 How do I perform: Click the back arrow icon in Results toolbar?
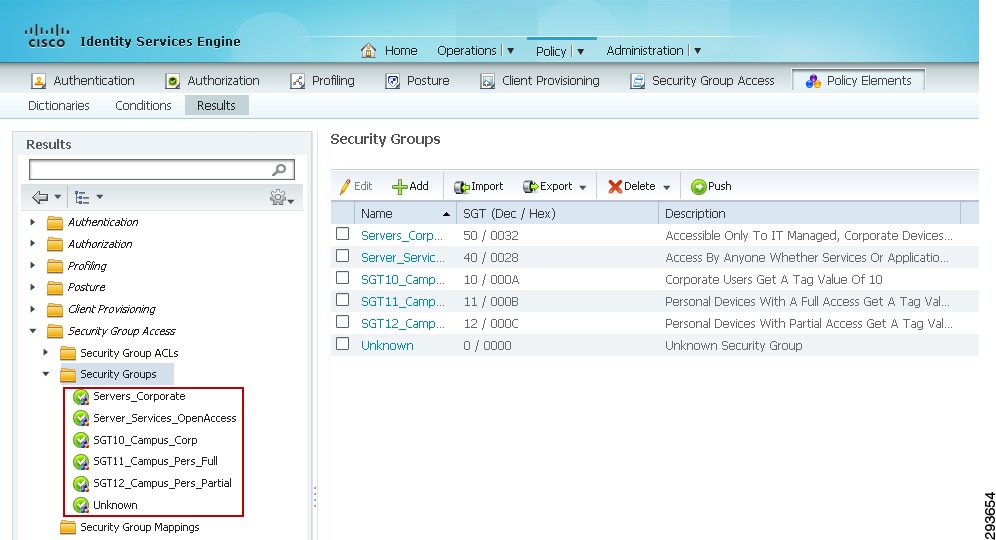(x=40, y=198)
